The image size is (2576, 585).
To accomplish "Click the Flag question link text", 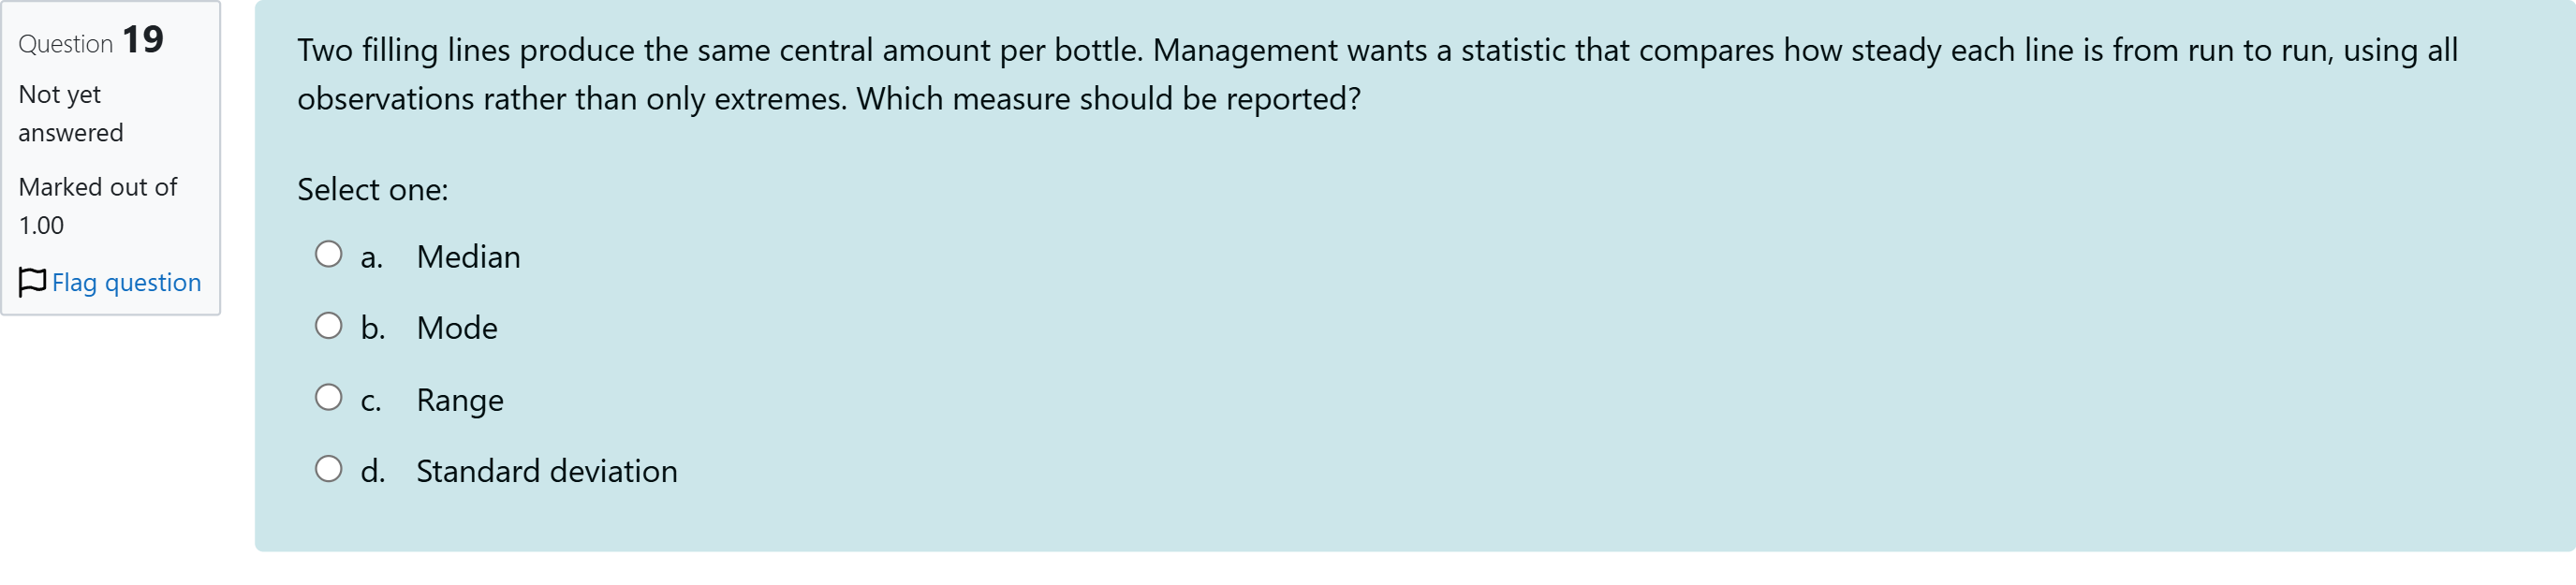I will 126,283.
